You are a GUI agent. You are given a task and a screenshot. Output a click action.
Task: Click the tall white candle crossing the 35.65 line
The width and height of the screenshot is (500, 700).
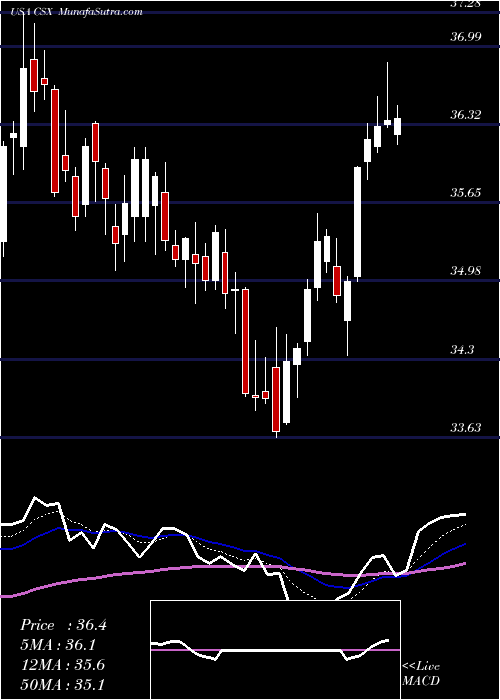pos(358,222)
